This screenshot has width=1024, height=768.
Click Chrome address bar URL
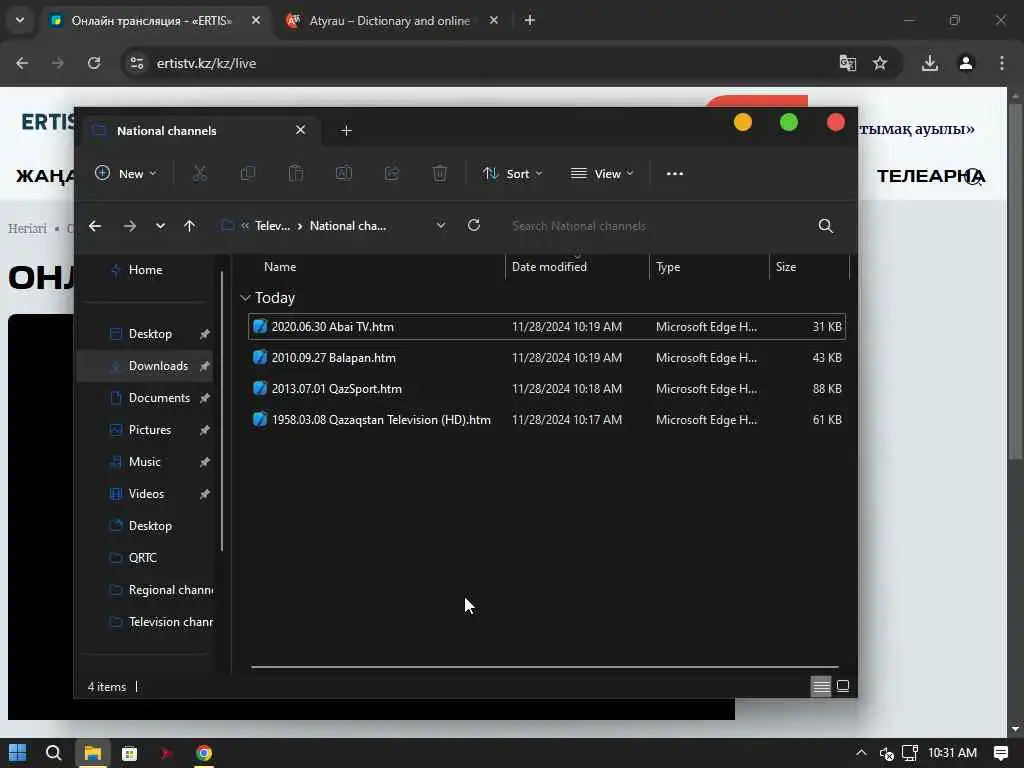206,63
